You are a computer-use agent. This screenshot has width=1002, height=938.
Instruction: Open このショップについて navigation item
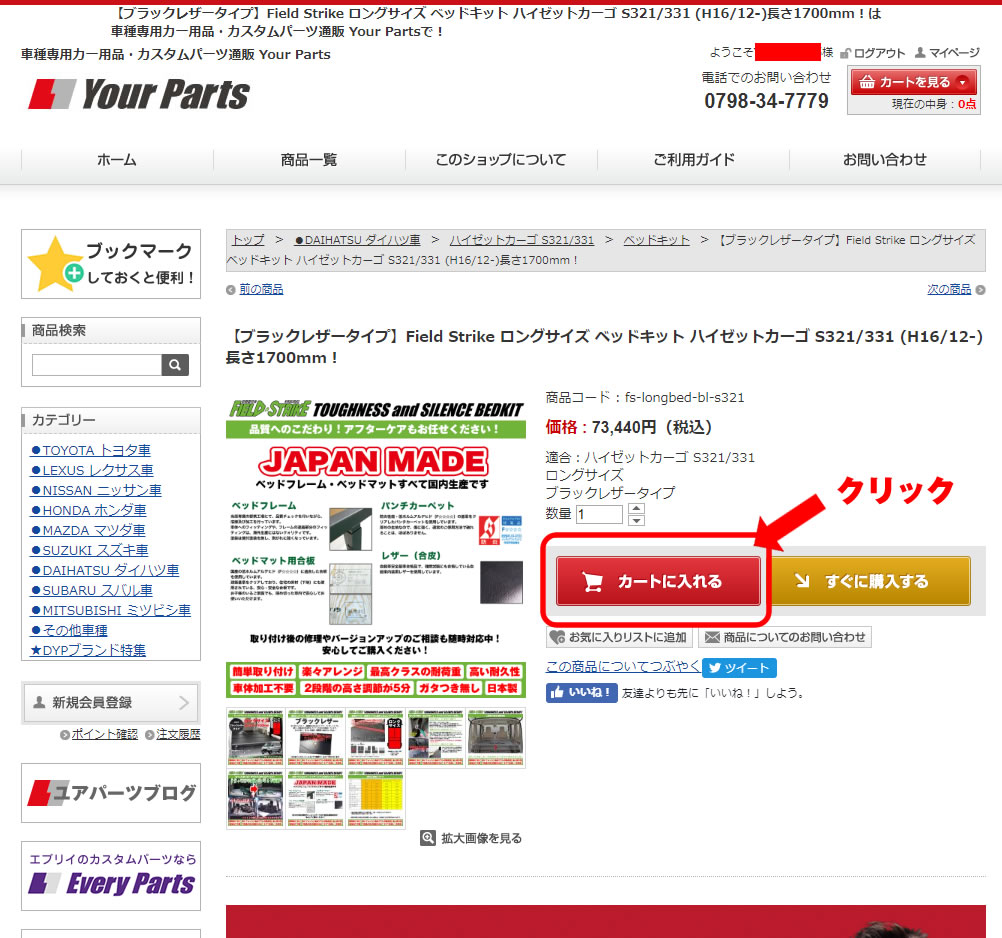point(501,160)
